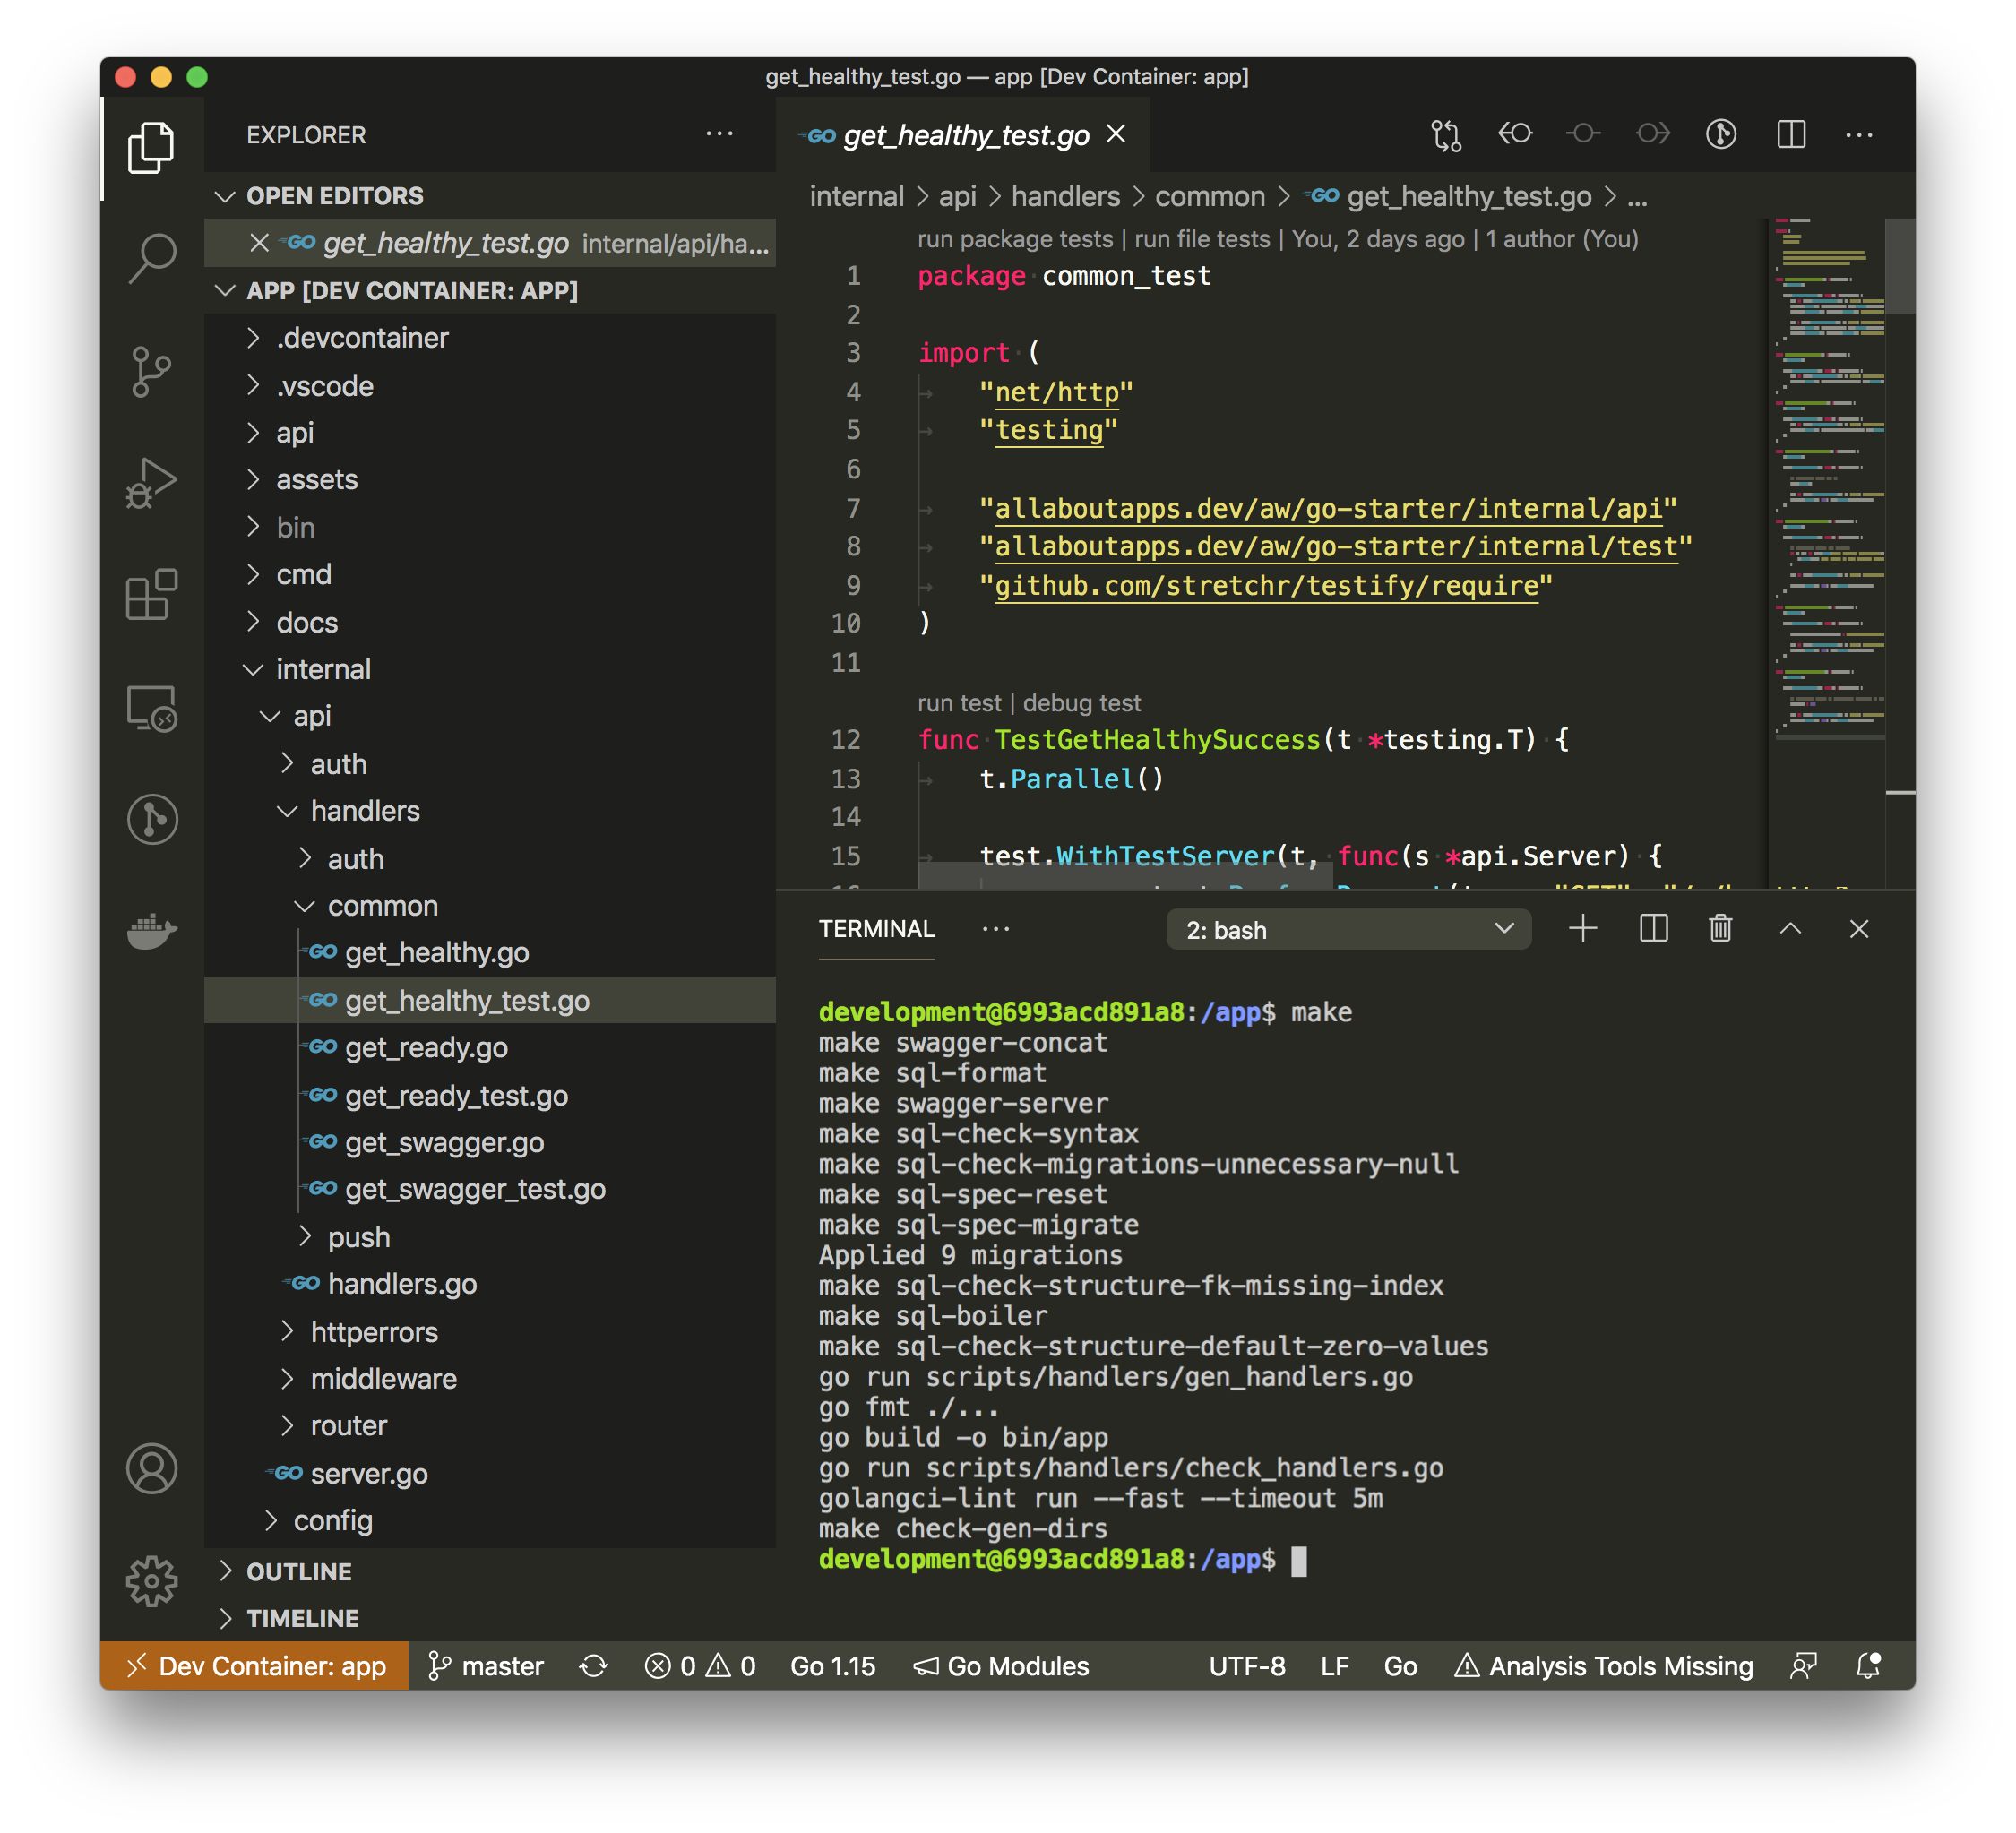Open a new terminal with plus icon
The width and height of the screenshot is (2016, 1833).
coord(1583,928)
